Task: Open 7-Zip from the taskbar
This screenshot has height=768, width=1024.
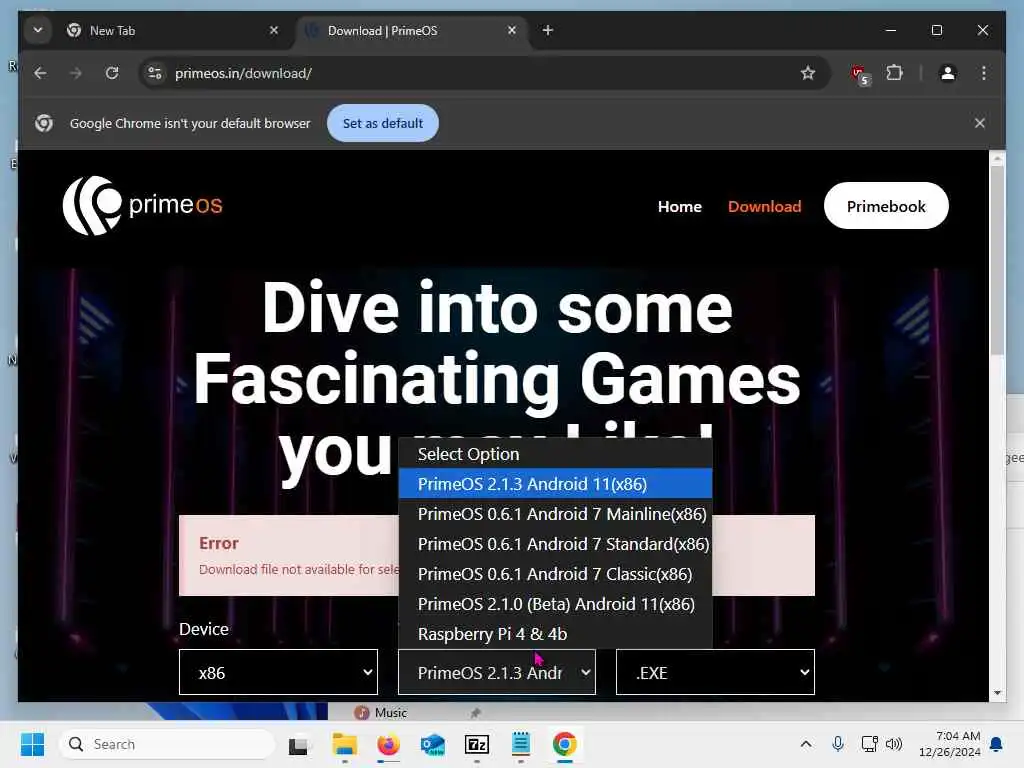Action: (x=477, y=744)
